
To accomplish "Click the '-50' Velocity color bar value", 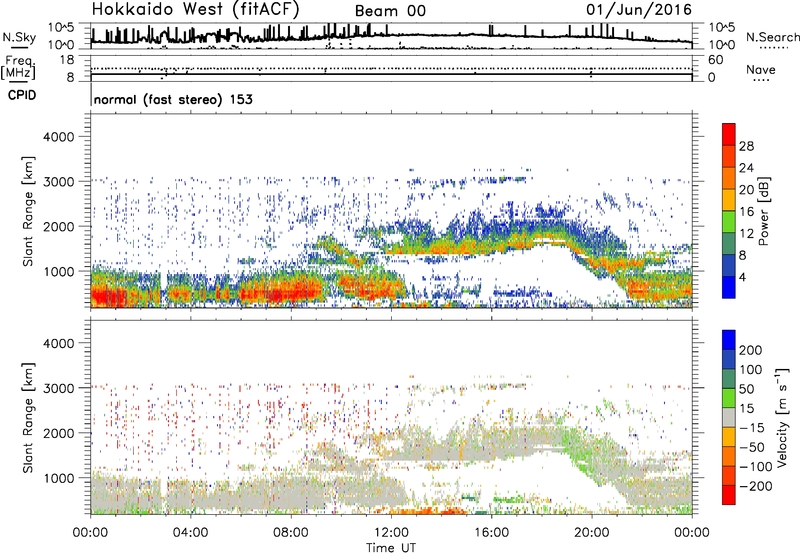I will [752, 447].
